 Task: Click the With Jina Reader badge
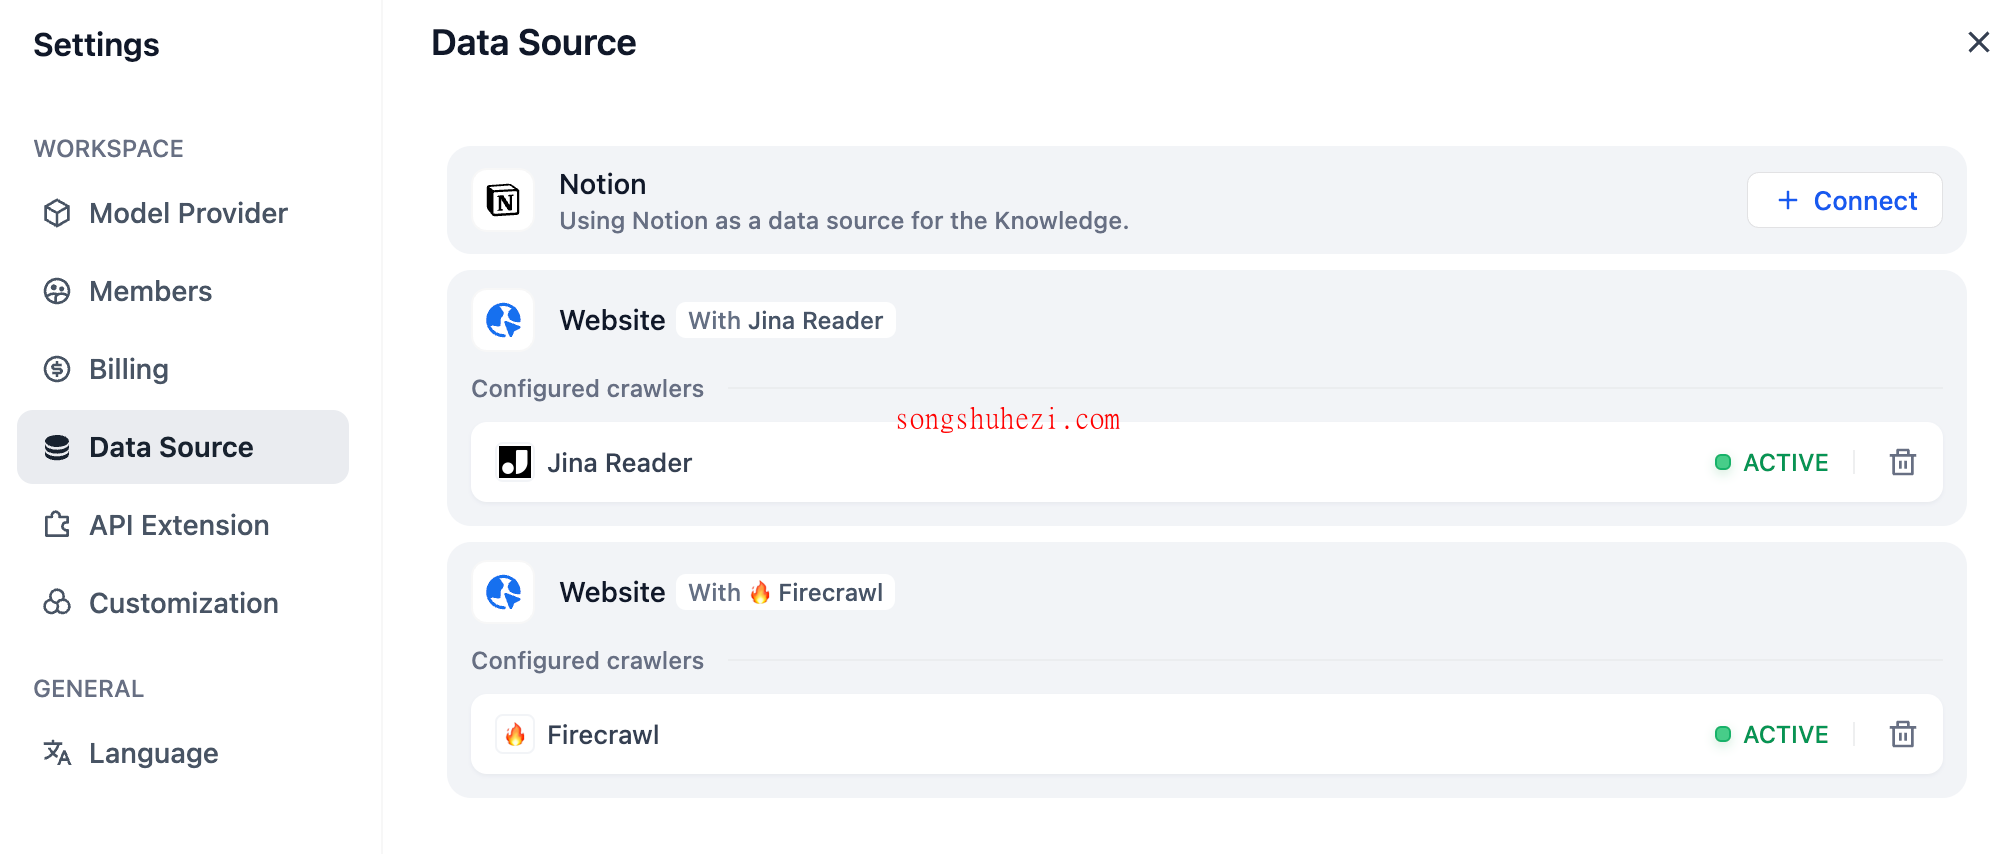coord(786,320)
